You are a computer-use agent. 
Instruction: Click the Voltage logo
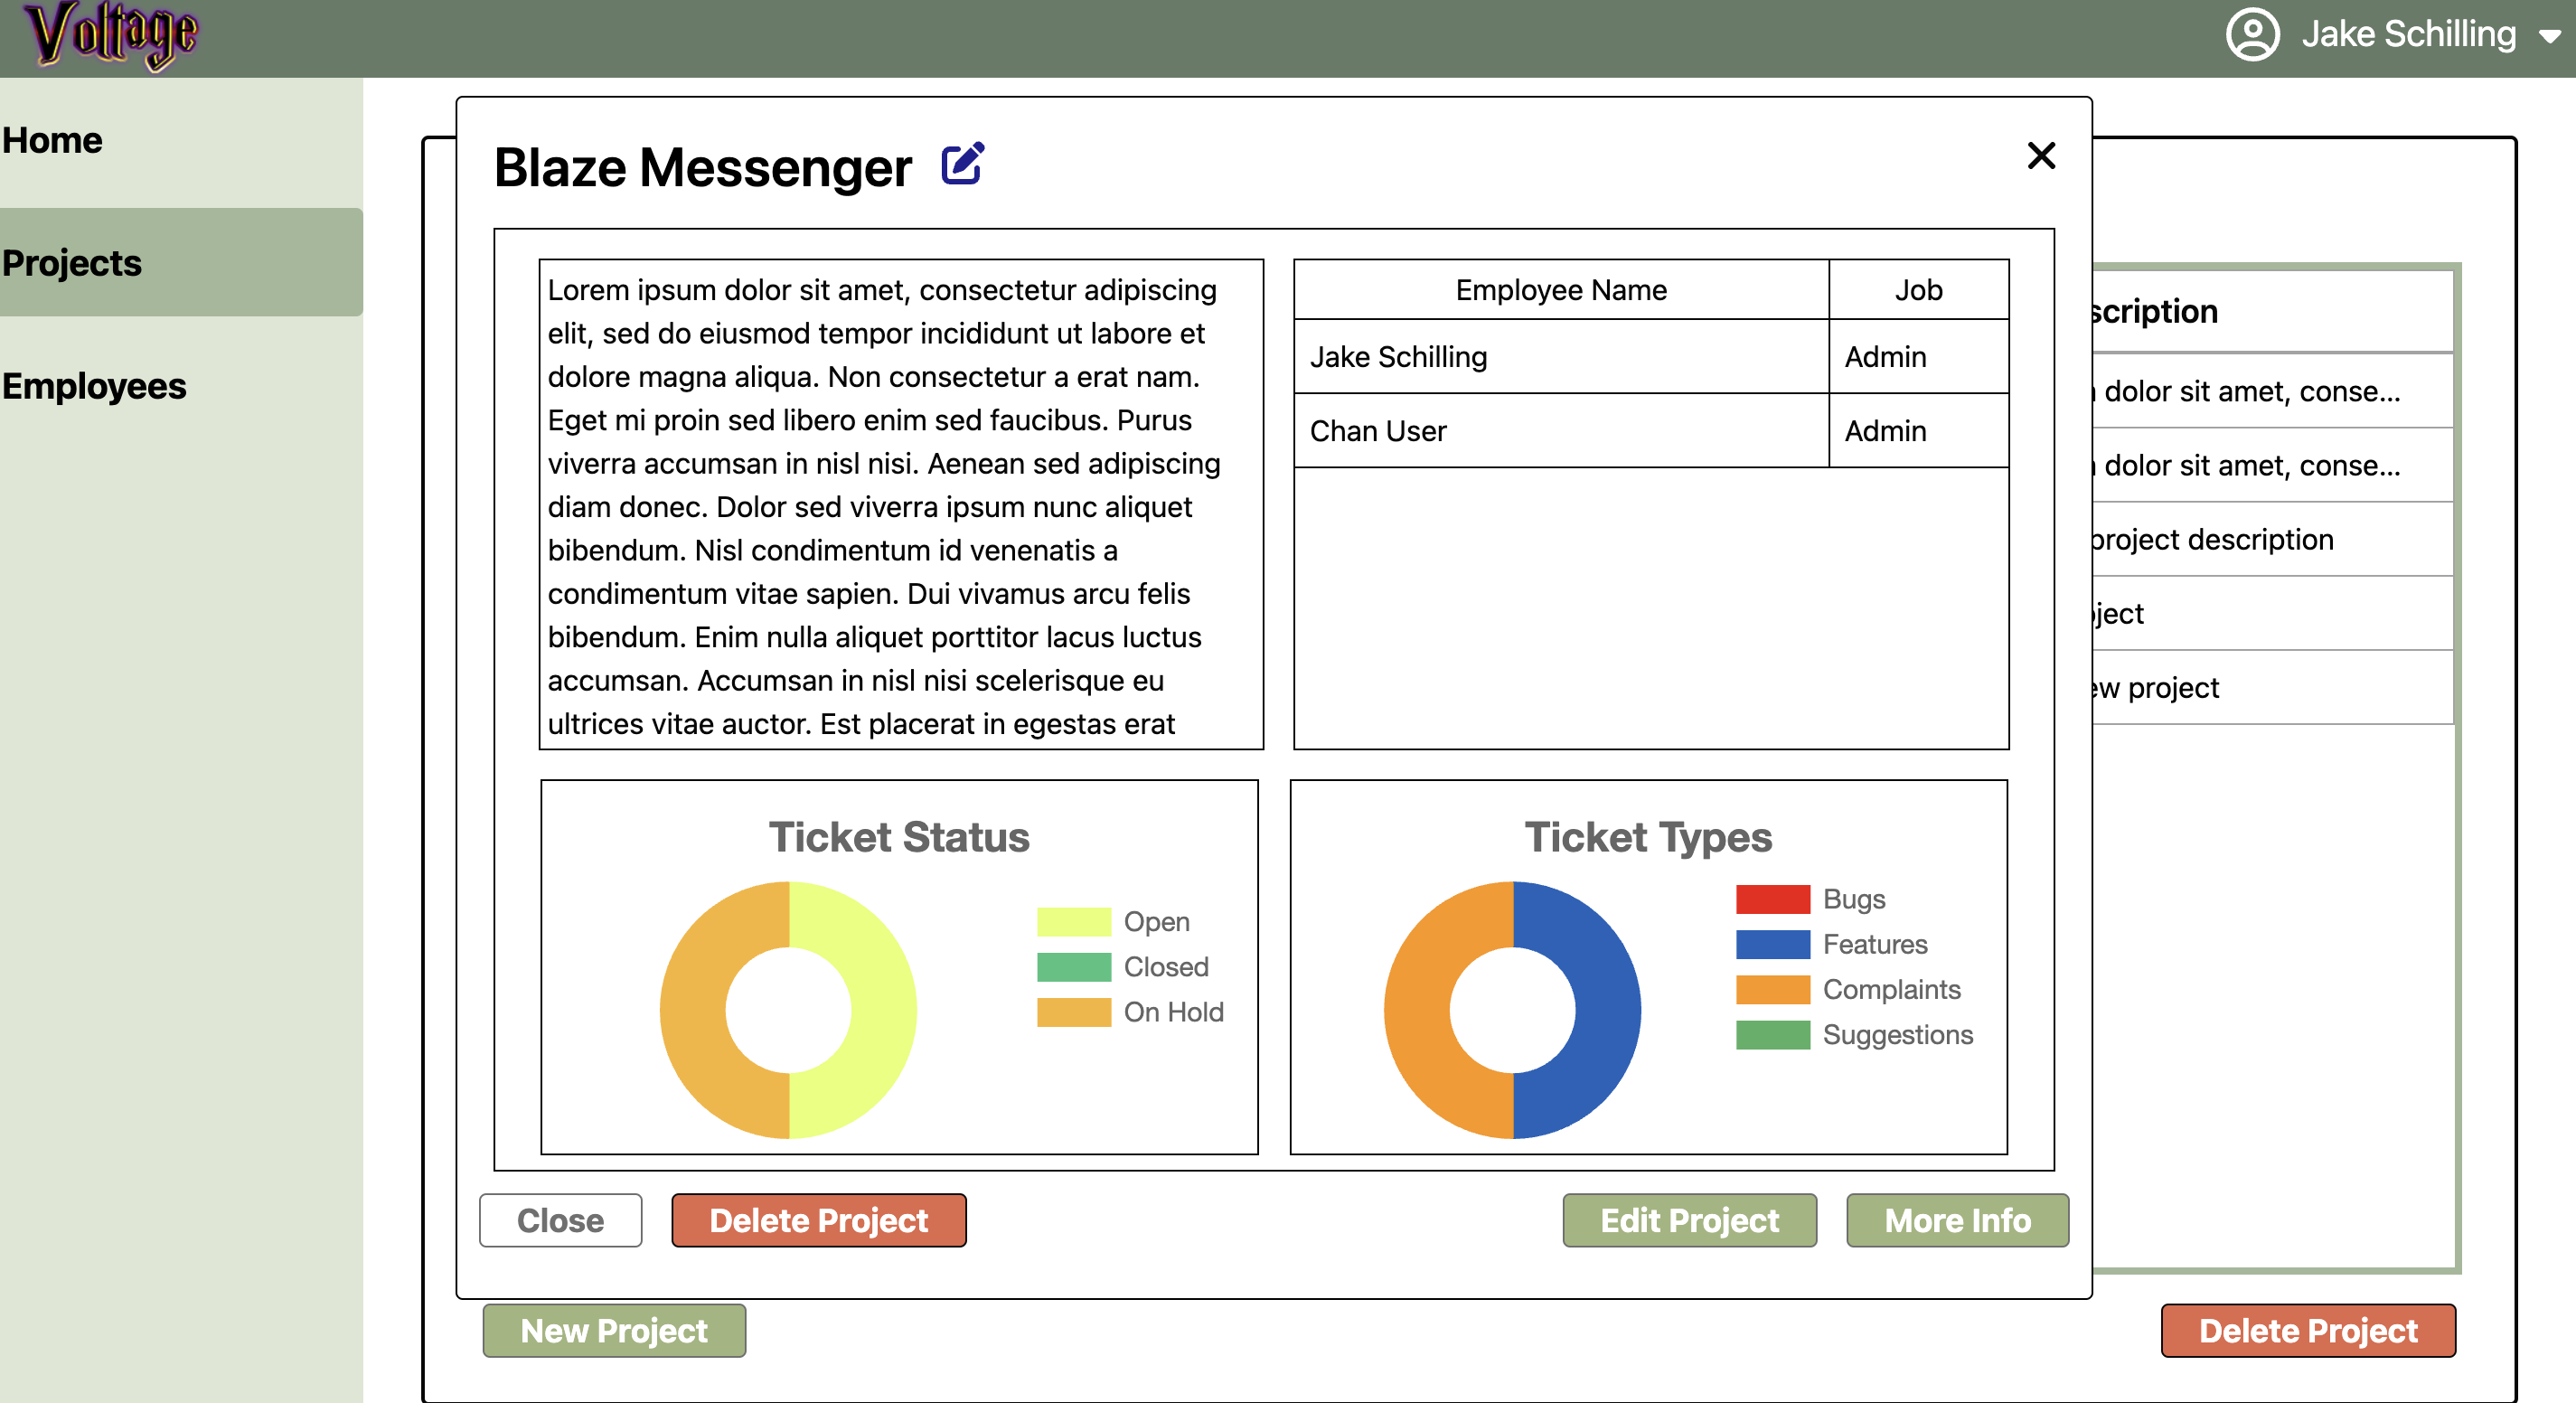112,35
